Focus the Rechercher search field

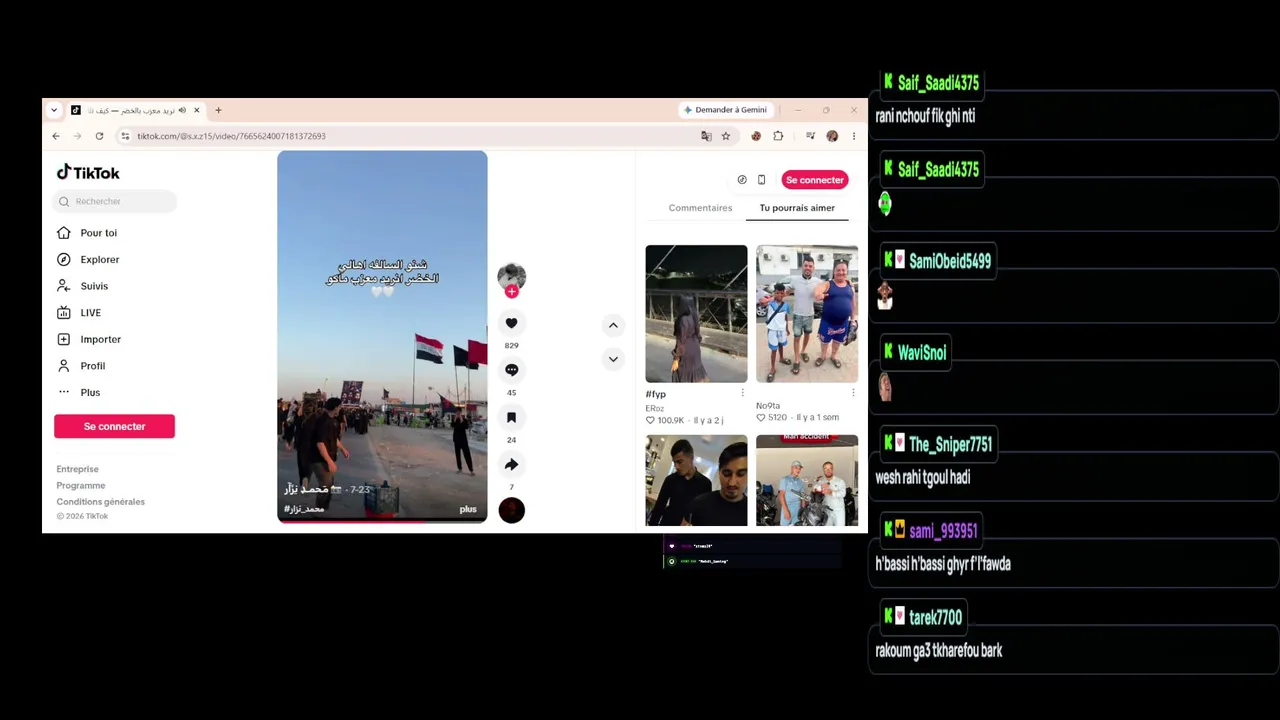pyautogui.click(x=115, y=201)
